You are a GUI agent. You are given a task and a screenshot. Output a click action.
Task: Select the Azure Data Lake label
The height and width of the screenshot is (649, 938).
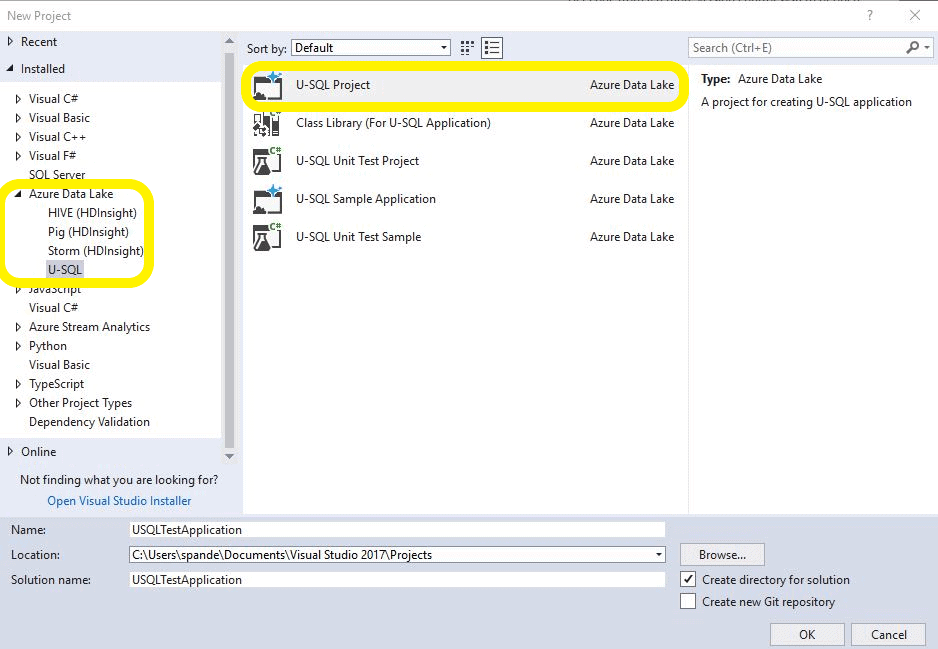tap(71, 194)
